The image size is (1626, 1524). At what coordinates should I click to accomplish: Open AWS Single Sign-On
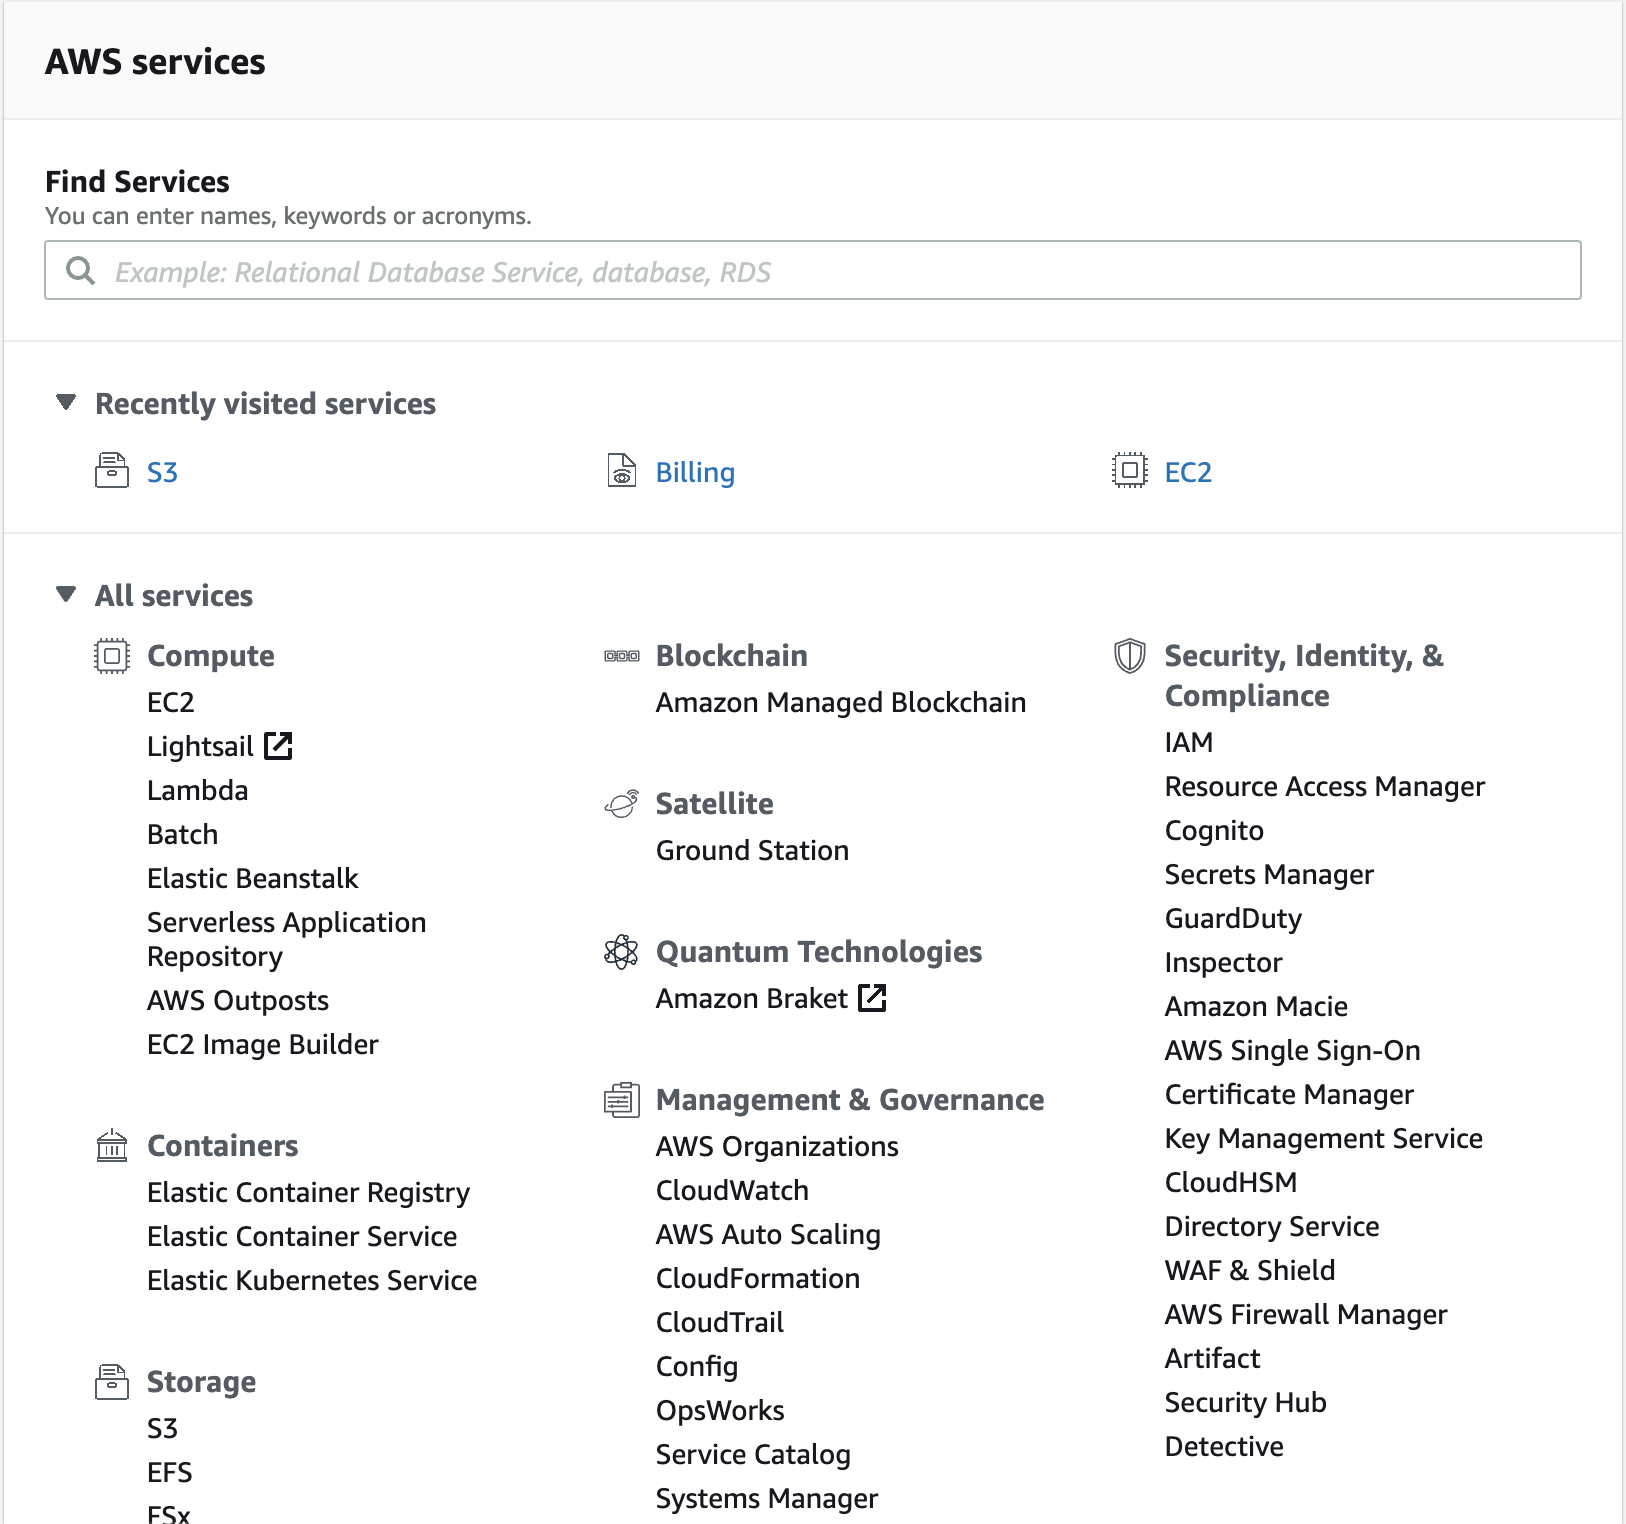pos(1292,1050)
